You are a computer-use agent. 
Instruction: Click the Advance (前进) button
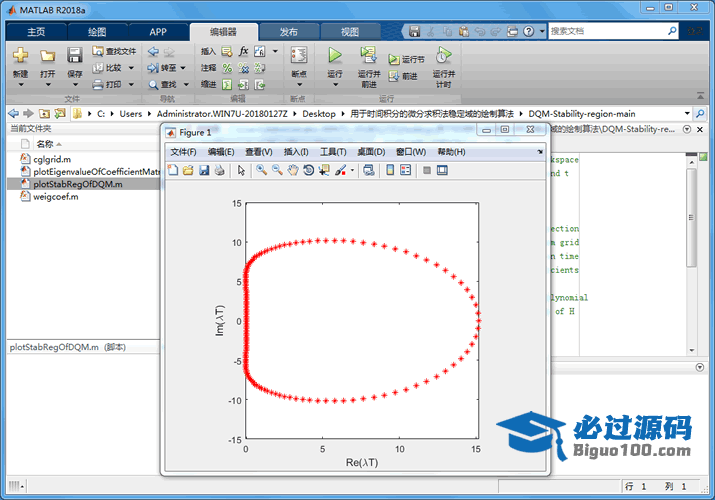pyautogui.click(x=403, y=76)
